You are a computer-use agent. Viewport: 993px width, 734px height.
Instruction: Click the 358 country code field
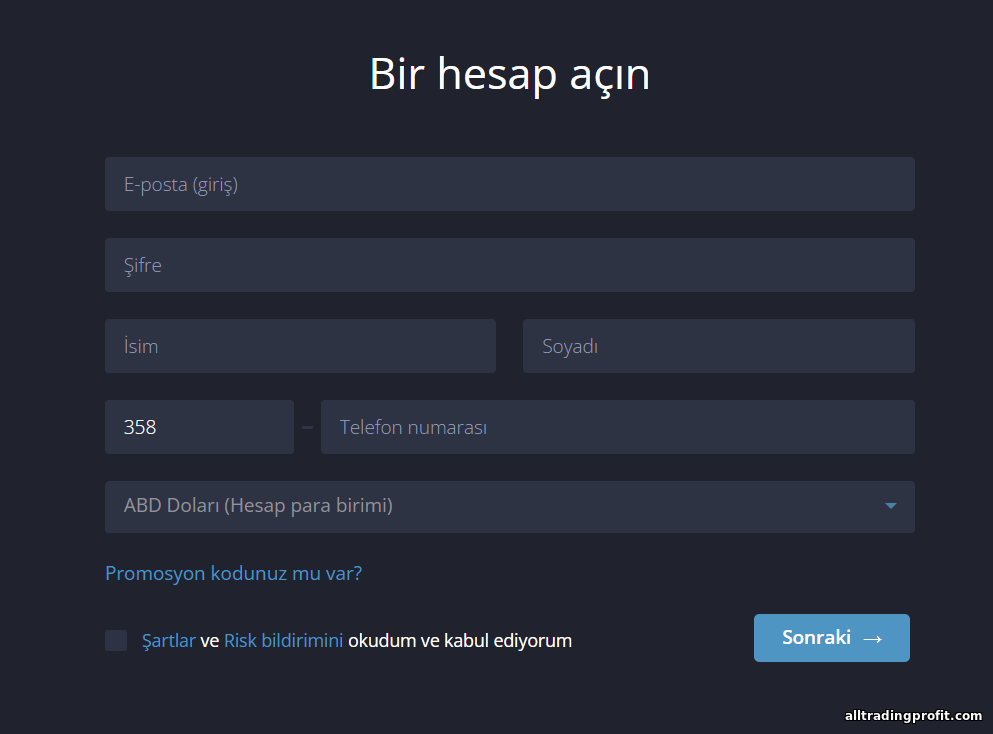click(x=199, y=427)
